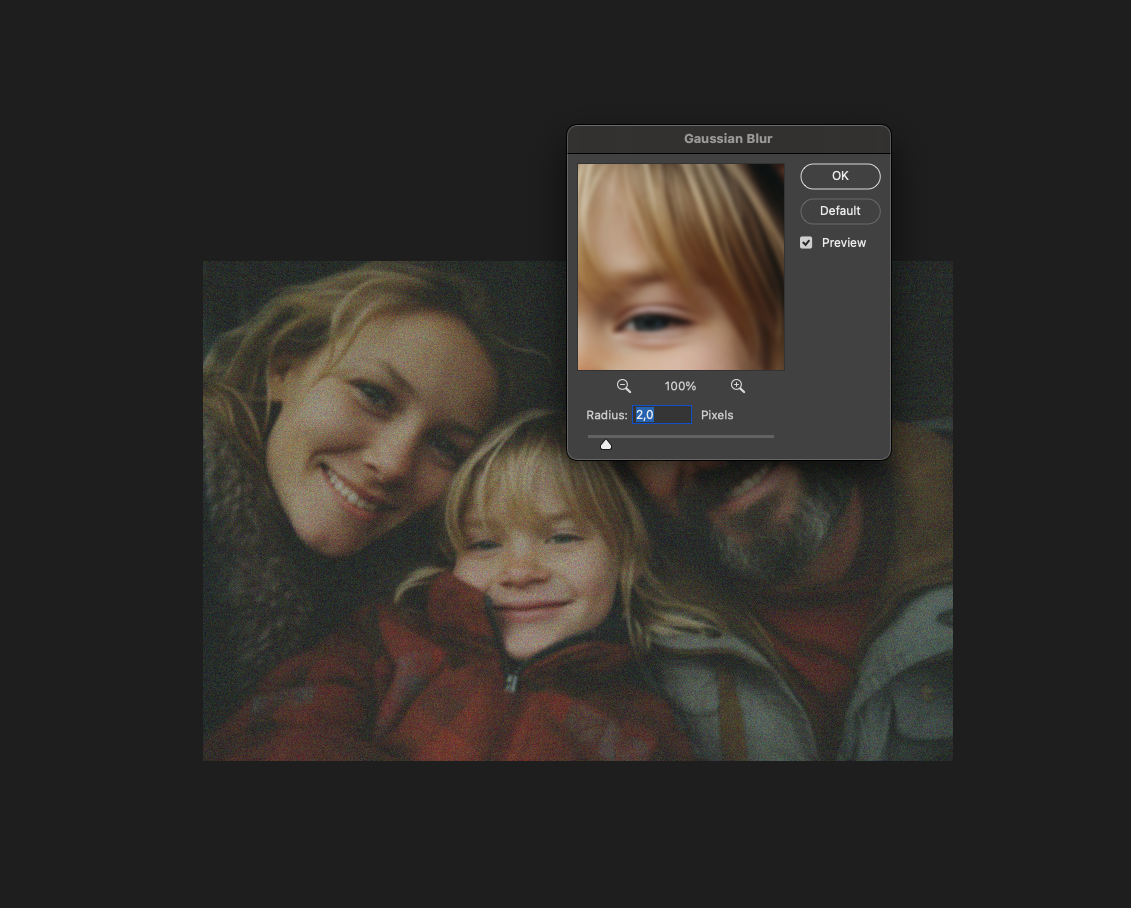Click the Pixels unit label
Viewport: 1131px width, 908px height.
pos(716,415)
